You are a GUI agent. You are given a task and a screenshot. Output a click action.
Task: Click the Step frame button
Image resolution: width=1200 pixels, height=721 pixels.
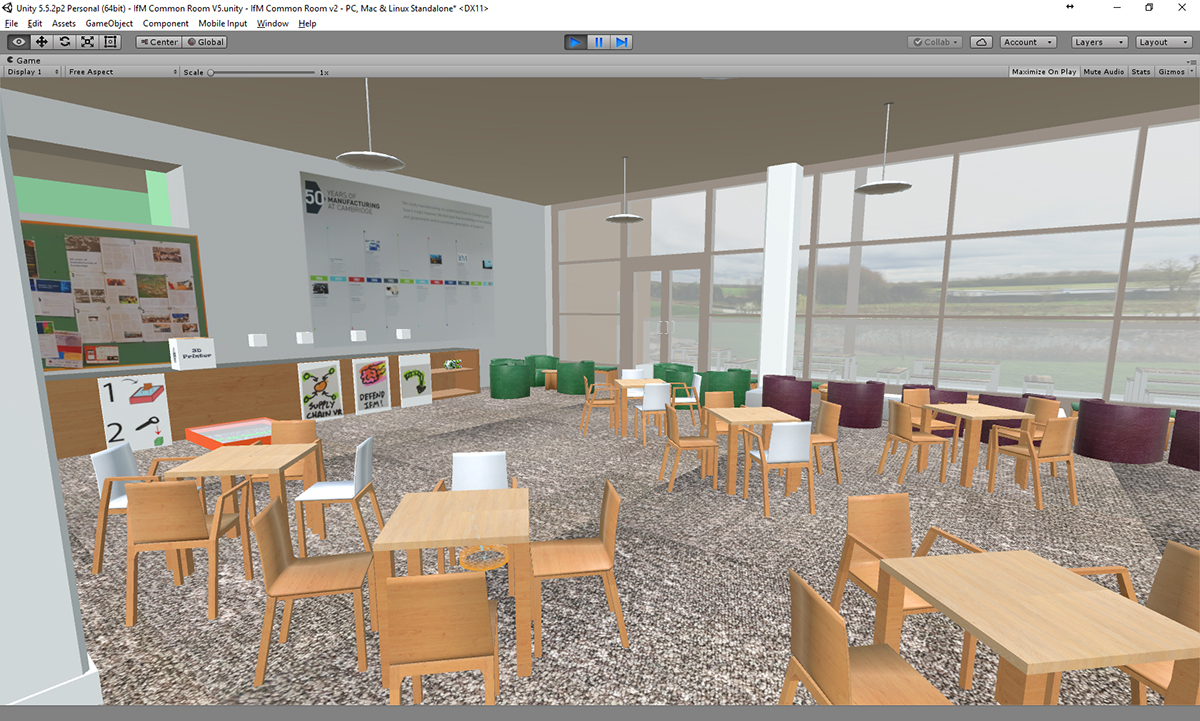coord(621,42)
